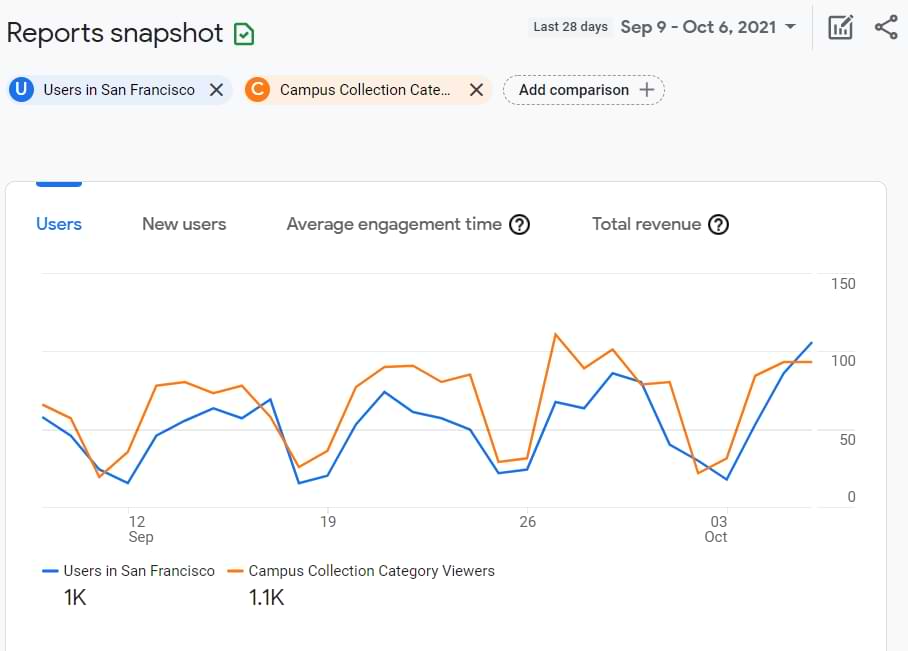
Task: Switch to Average engagement time tab
Action: [393, 224]
